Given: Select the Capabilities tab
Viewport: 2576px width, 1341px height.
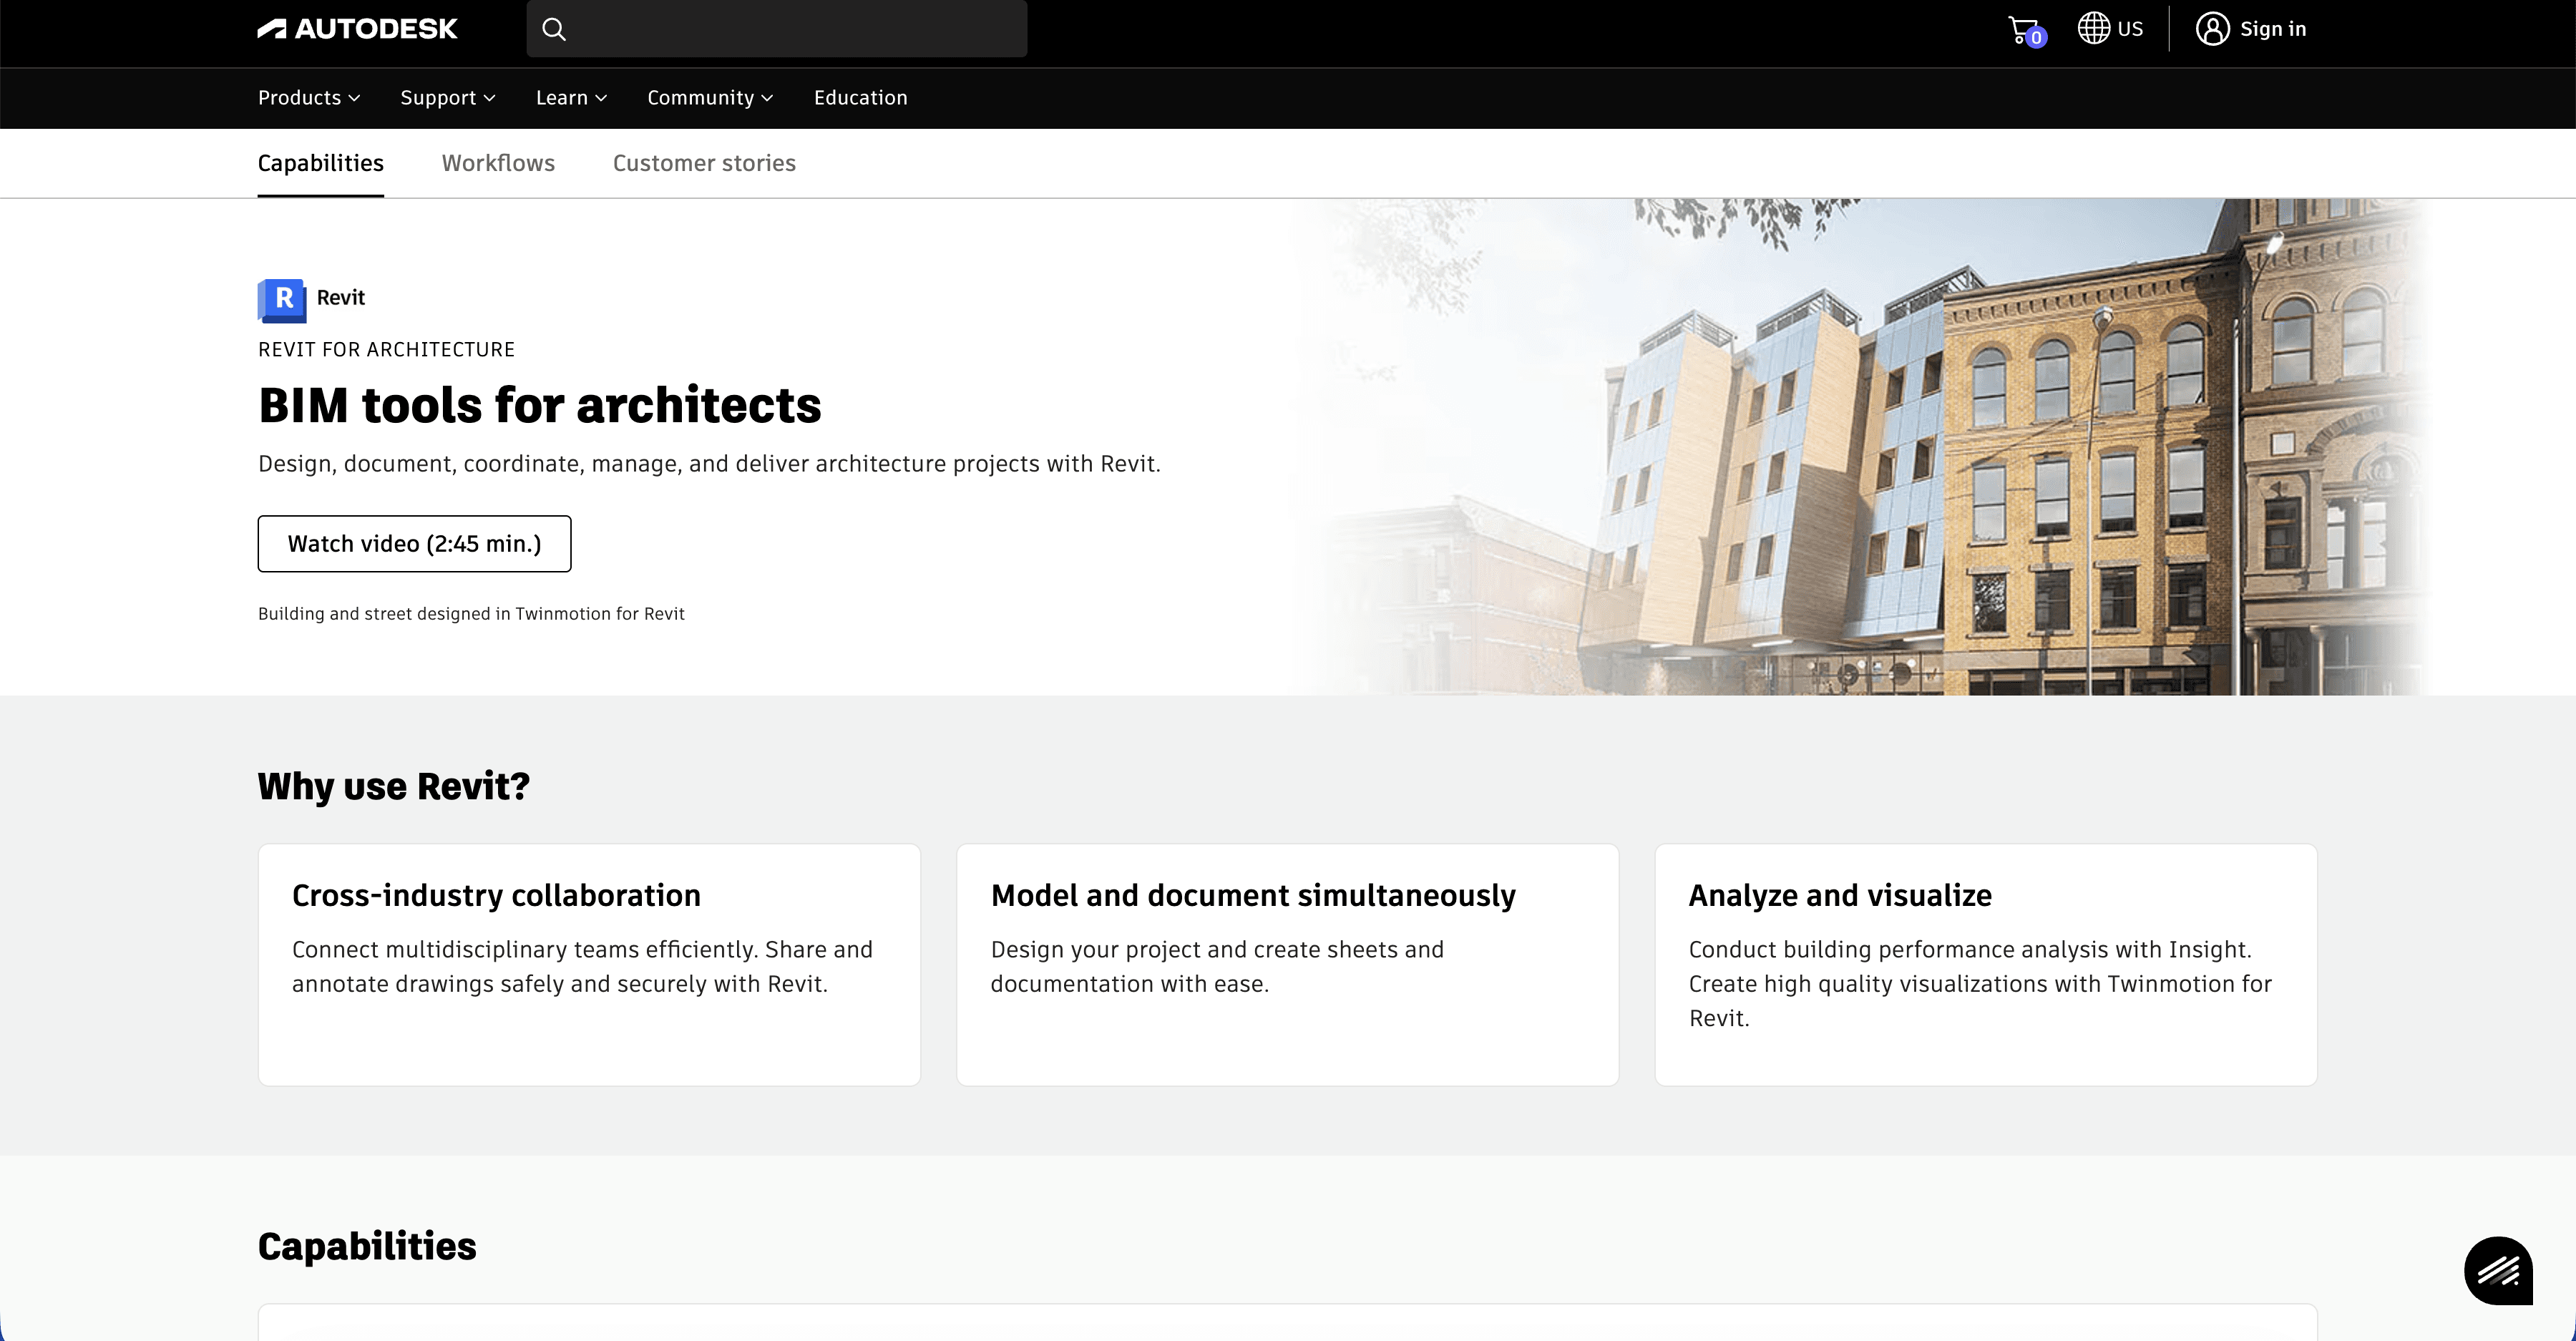Looking at the screenshot, I should coord(320,163).
